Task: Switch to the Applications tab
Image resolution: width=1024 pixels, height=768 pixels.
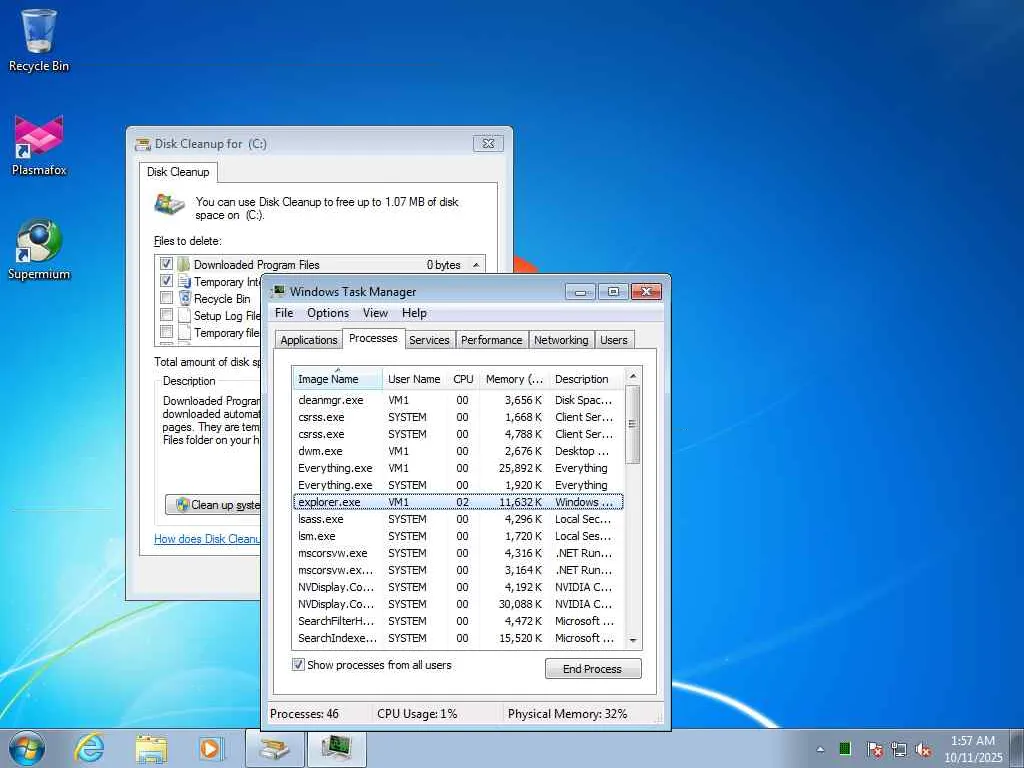Action: [308, 340]
